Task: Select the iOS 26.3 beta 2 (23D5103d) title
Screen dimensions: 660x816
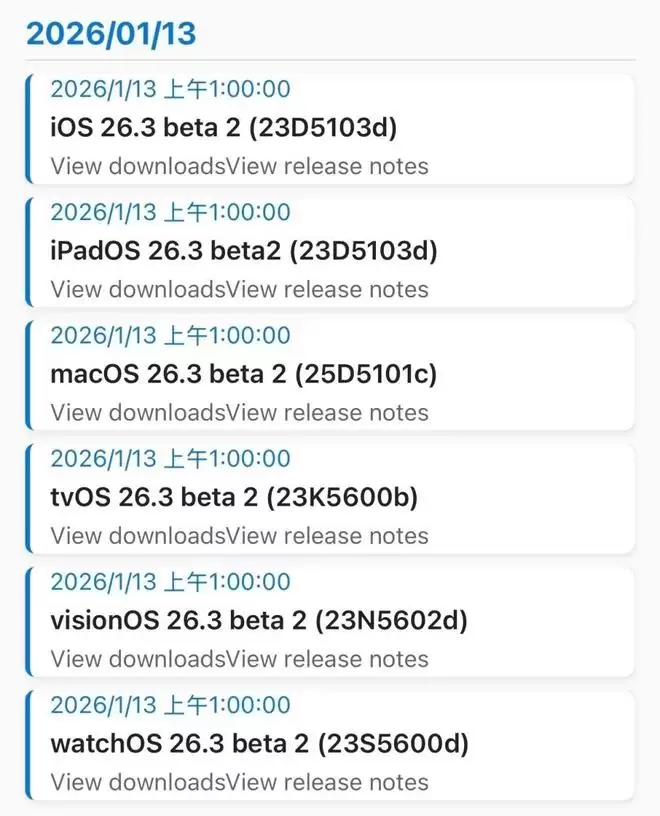Action: (224, 127)
